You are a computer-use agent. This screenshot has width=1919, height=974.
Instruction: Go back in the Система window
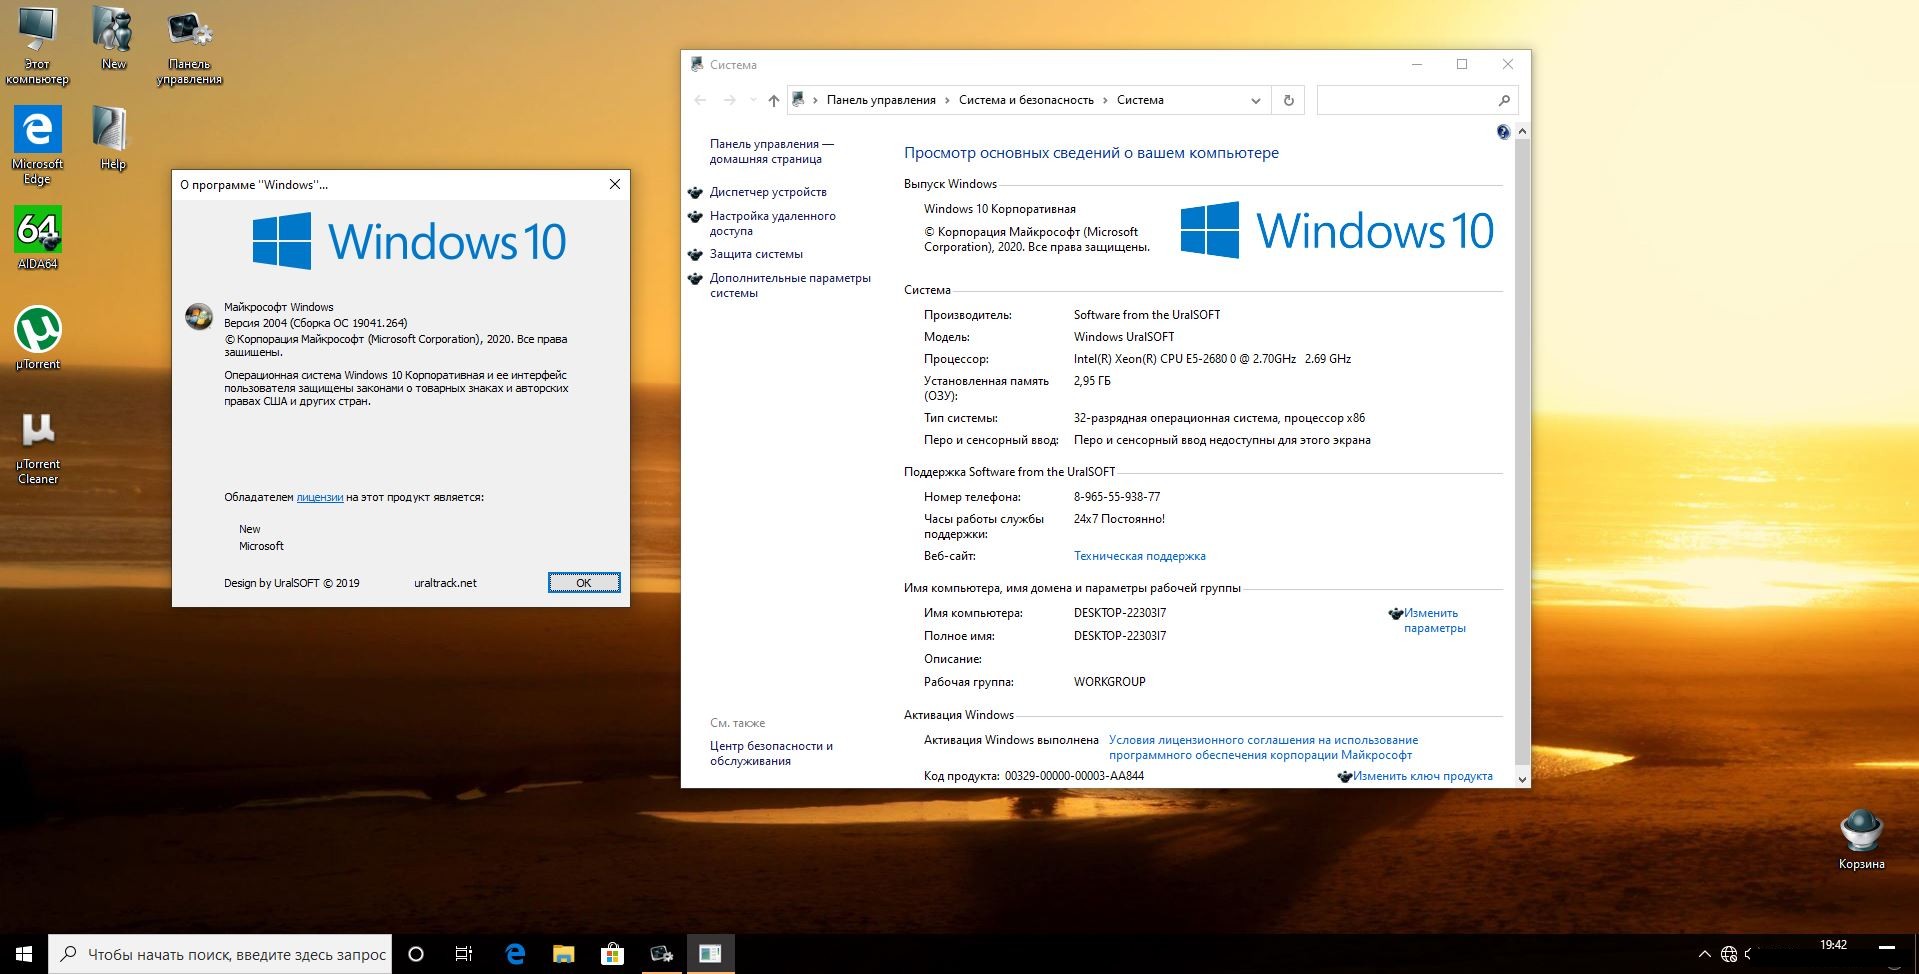click(x=700, y=100)
